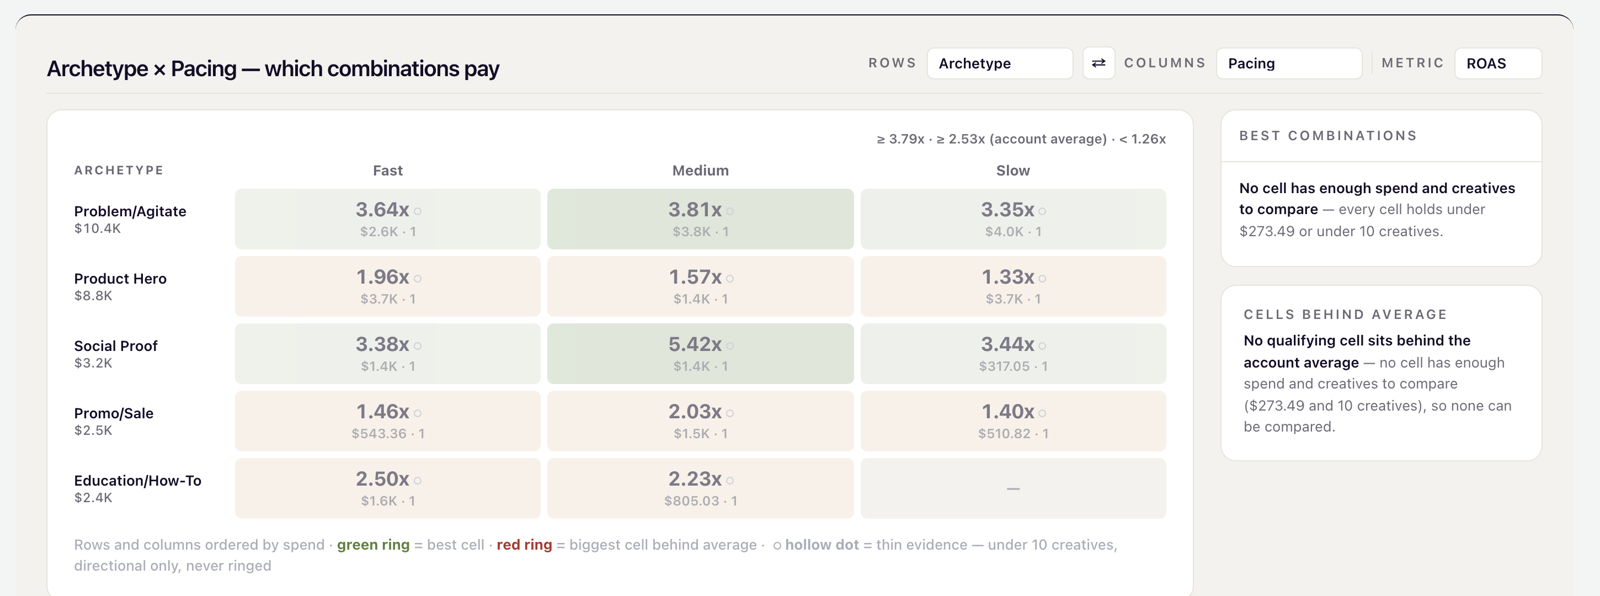This screenshot has height=596, width=1600.
Task: Click the hollow dot beside 3.64x
Action: pyautogui.click(x=418, y=211)
